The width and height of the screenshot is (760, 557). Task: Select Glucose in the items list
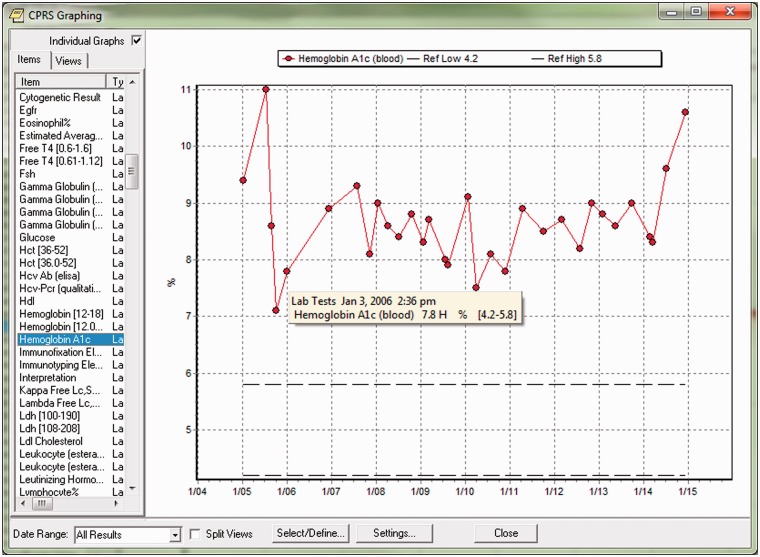pos(38,238)
